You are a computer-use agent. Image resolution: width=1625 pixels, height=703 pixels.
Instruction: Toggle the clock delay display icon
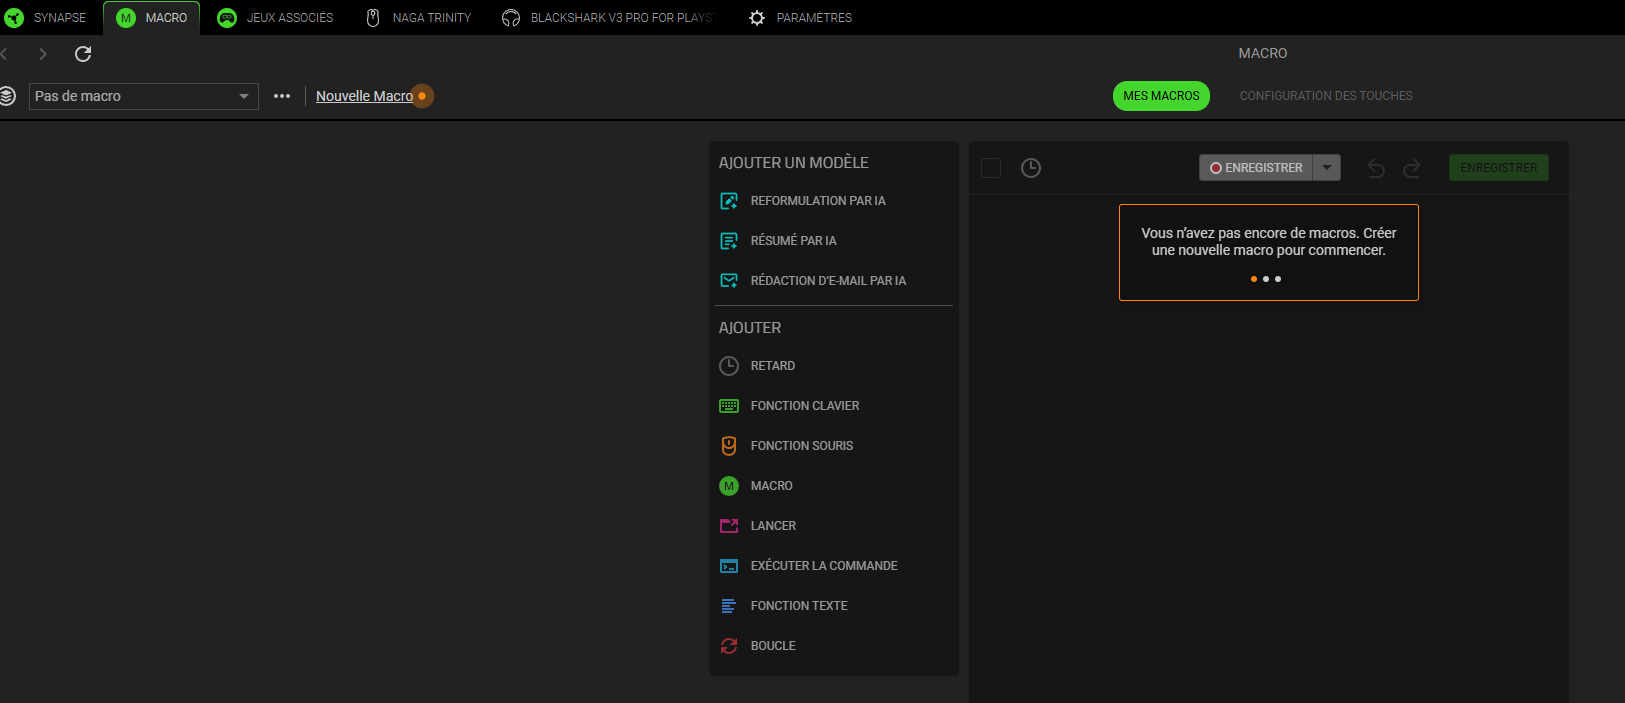[1031, 168]
